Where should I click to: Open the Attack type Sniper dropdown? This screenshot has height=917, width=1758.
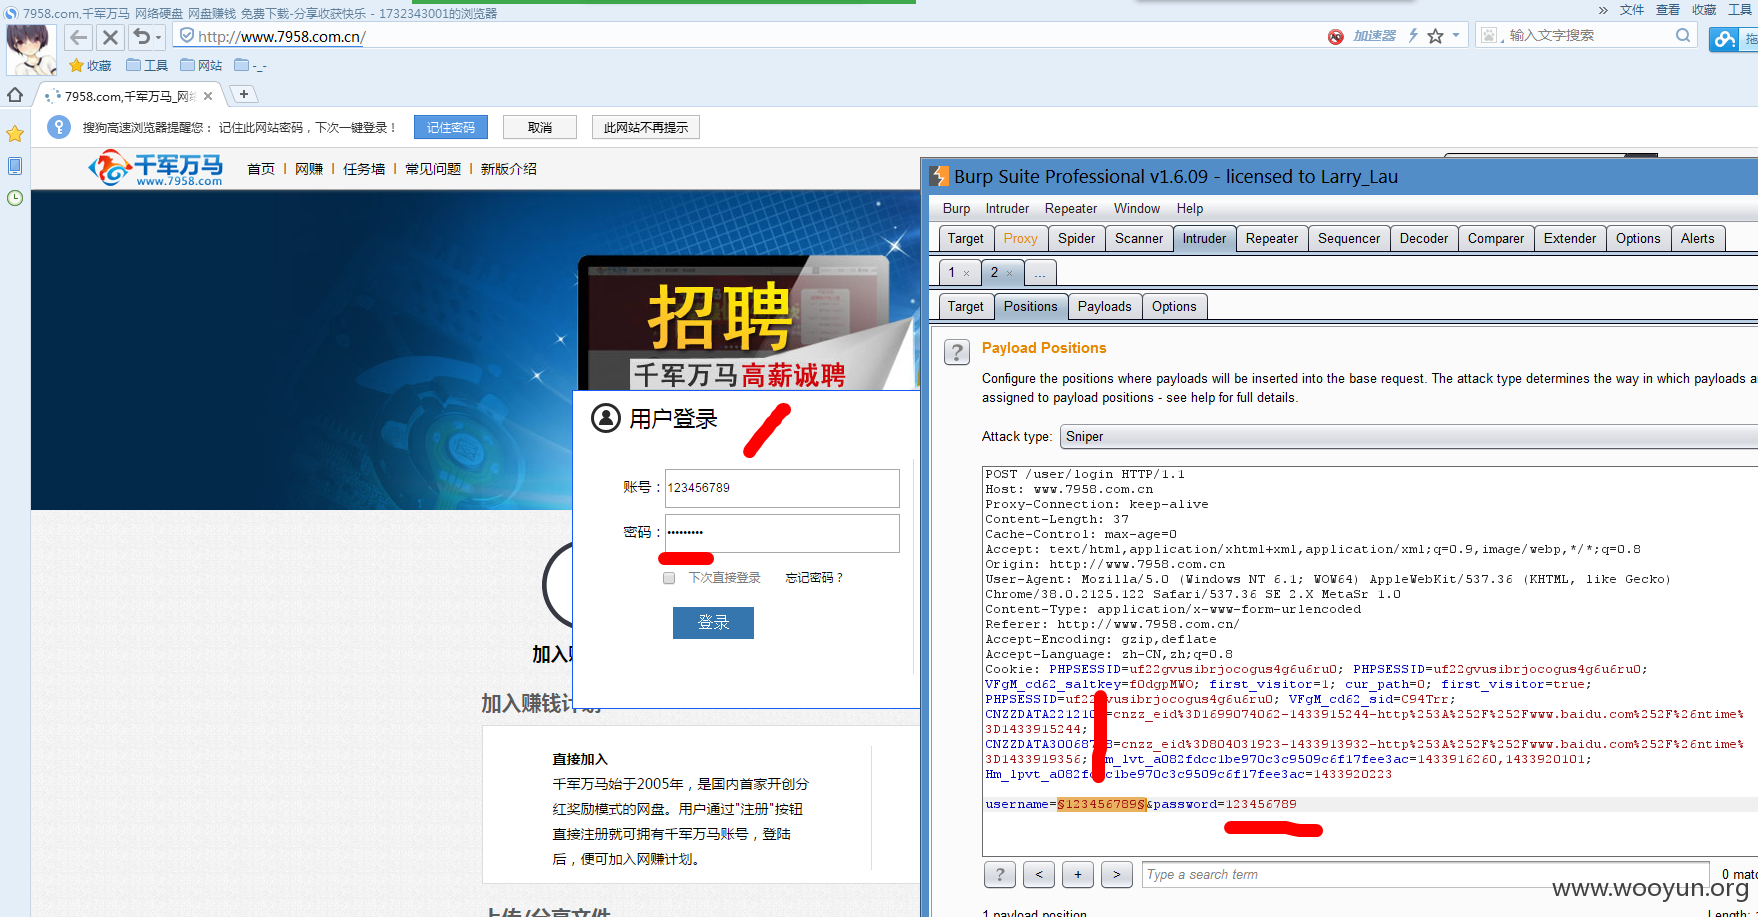point(1410,436)
